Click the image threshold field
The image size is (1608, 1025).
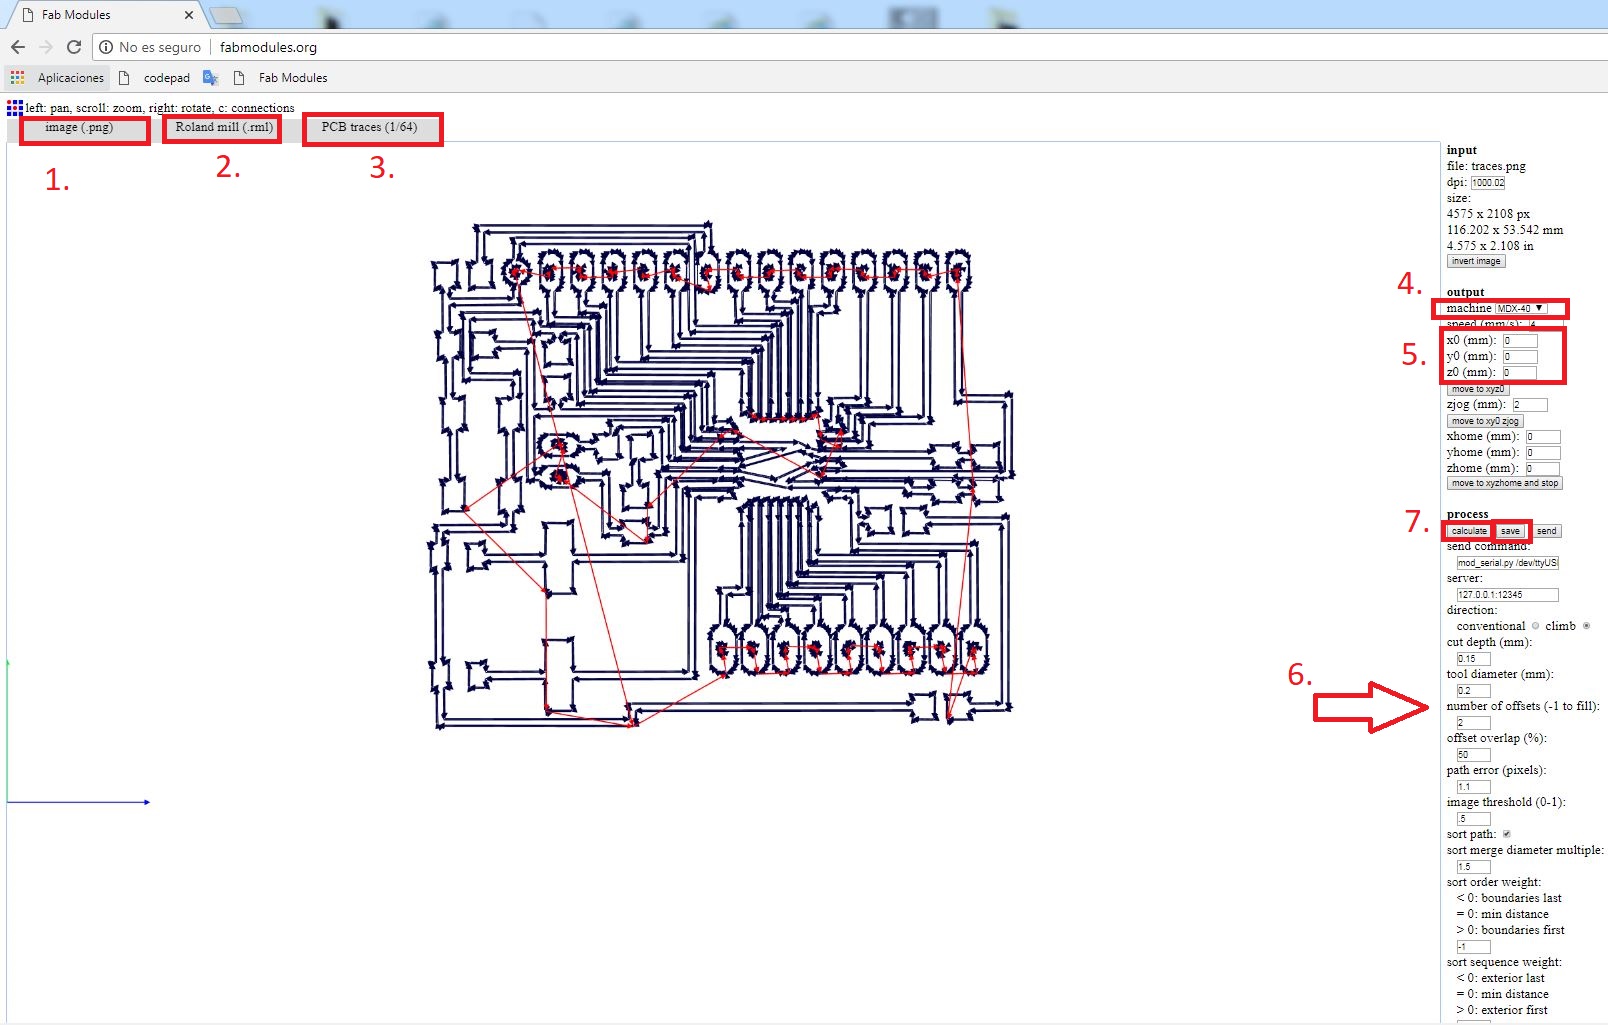[1474, 819]
